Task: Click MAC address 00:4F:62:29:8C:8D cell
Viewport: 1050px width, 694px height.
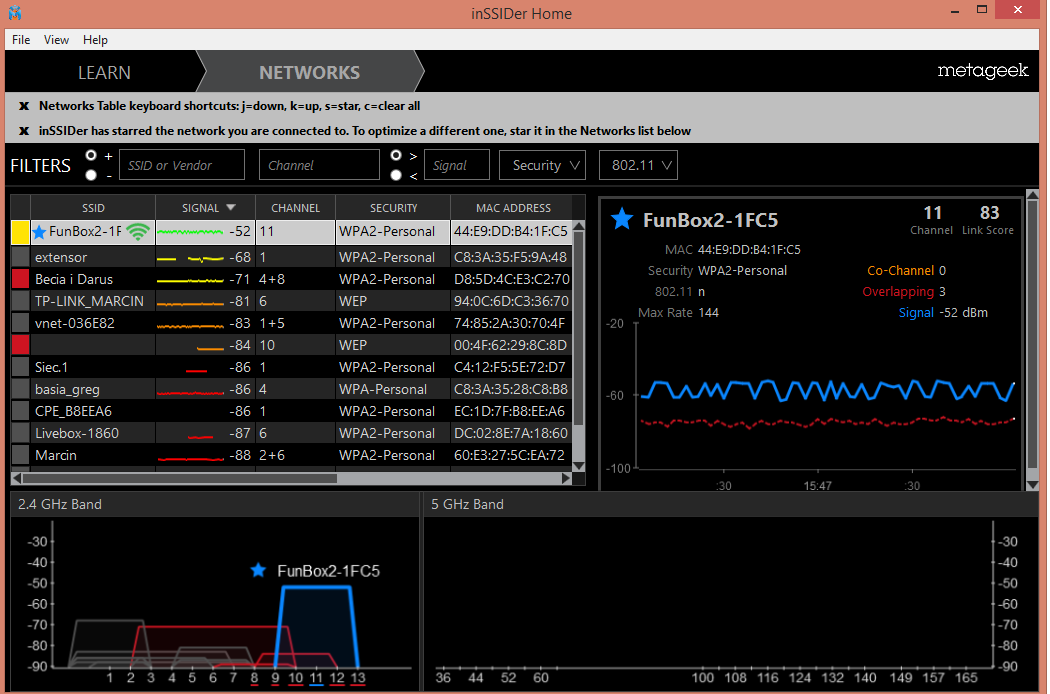Action: pyautogui.click(x=510, y=345)
